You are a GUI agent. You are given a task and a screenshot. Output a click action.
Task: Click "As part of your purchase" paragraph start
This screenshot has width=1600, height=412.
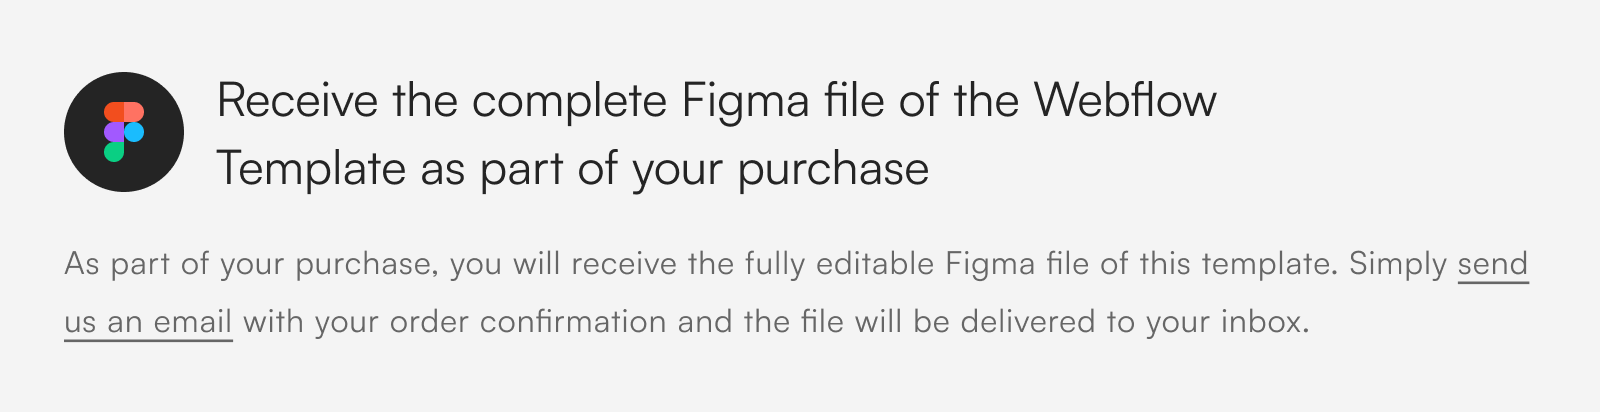pos(248,265)
